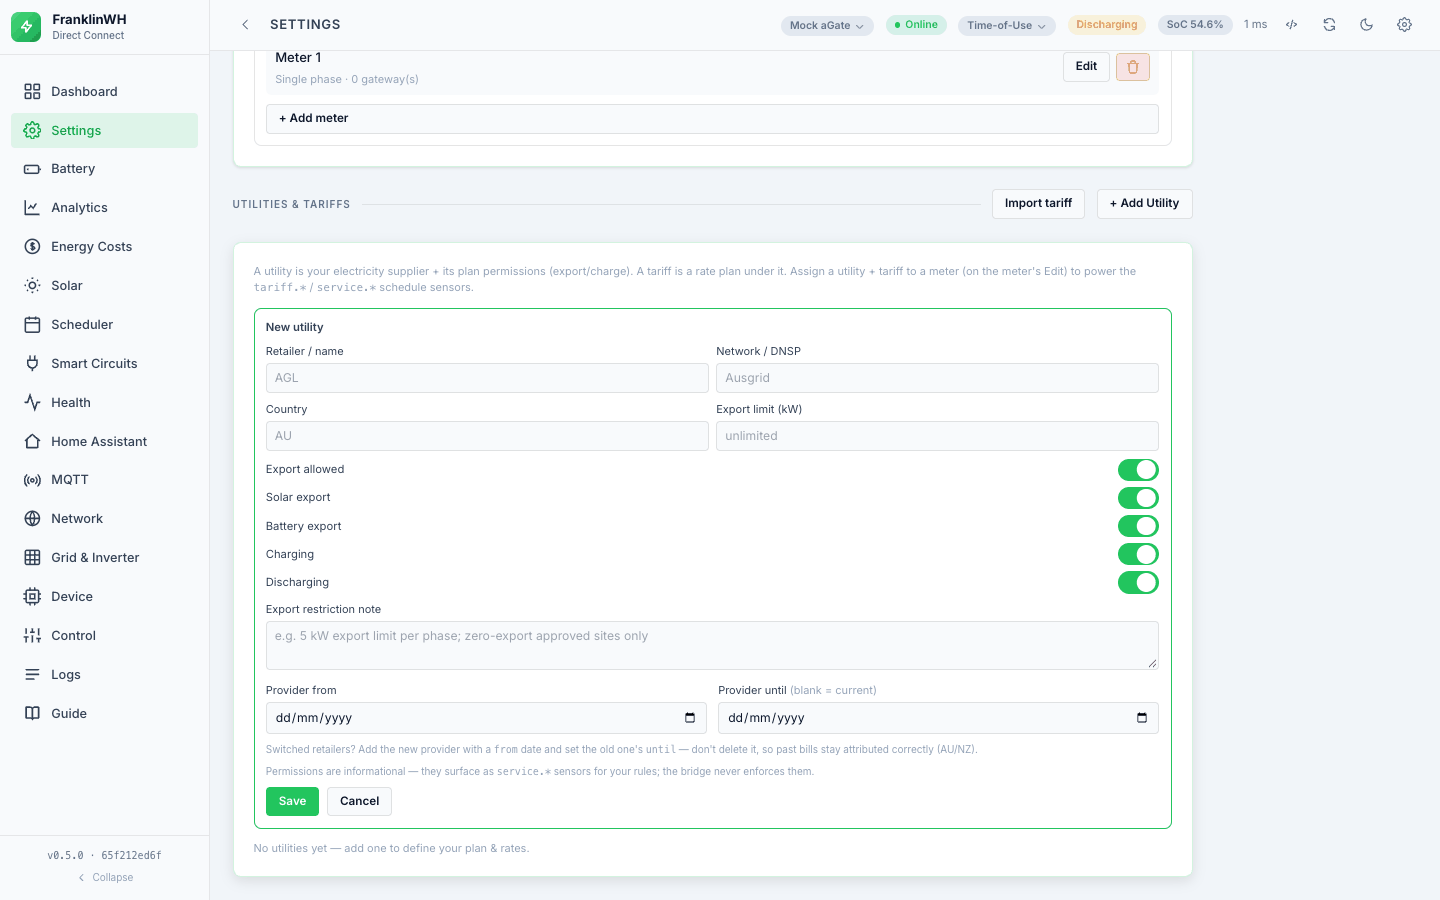Click the Health pulse icon in sidebar
1440x900 pixels.
tap(32, 403)
